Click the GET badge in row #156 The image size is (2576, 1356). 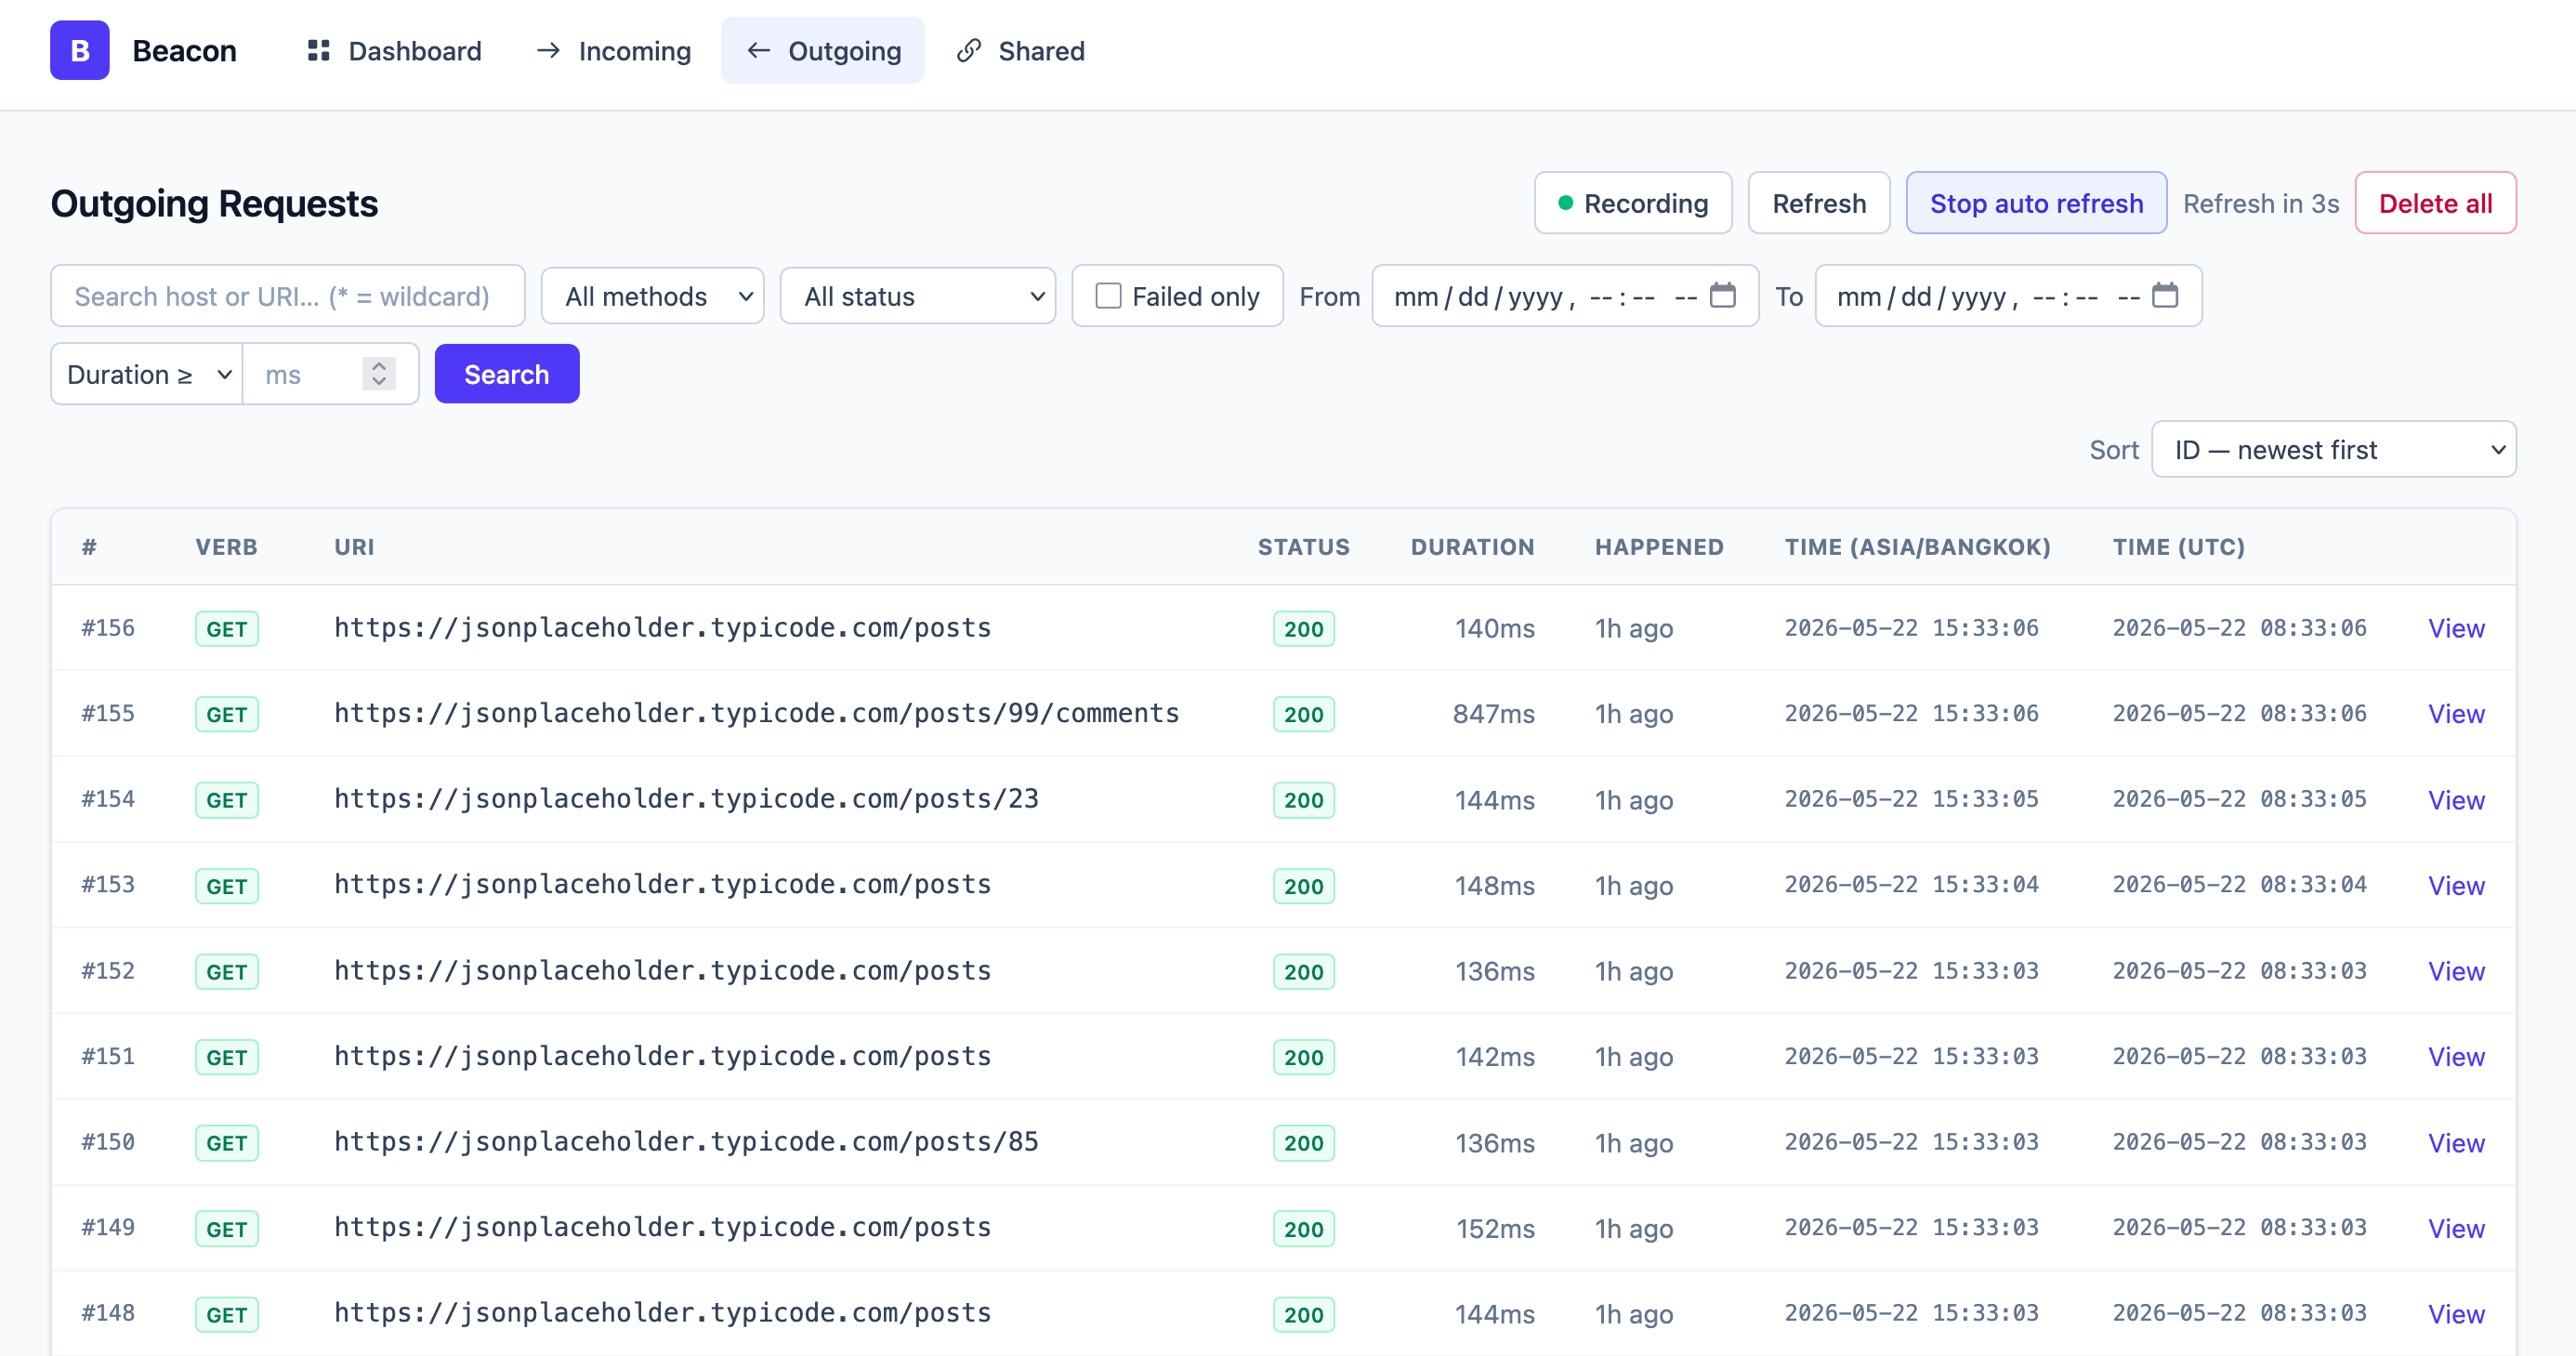227,629
